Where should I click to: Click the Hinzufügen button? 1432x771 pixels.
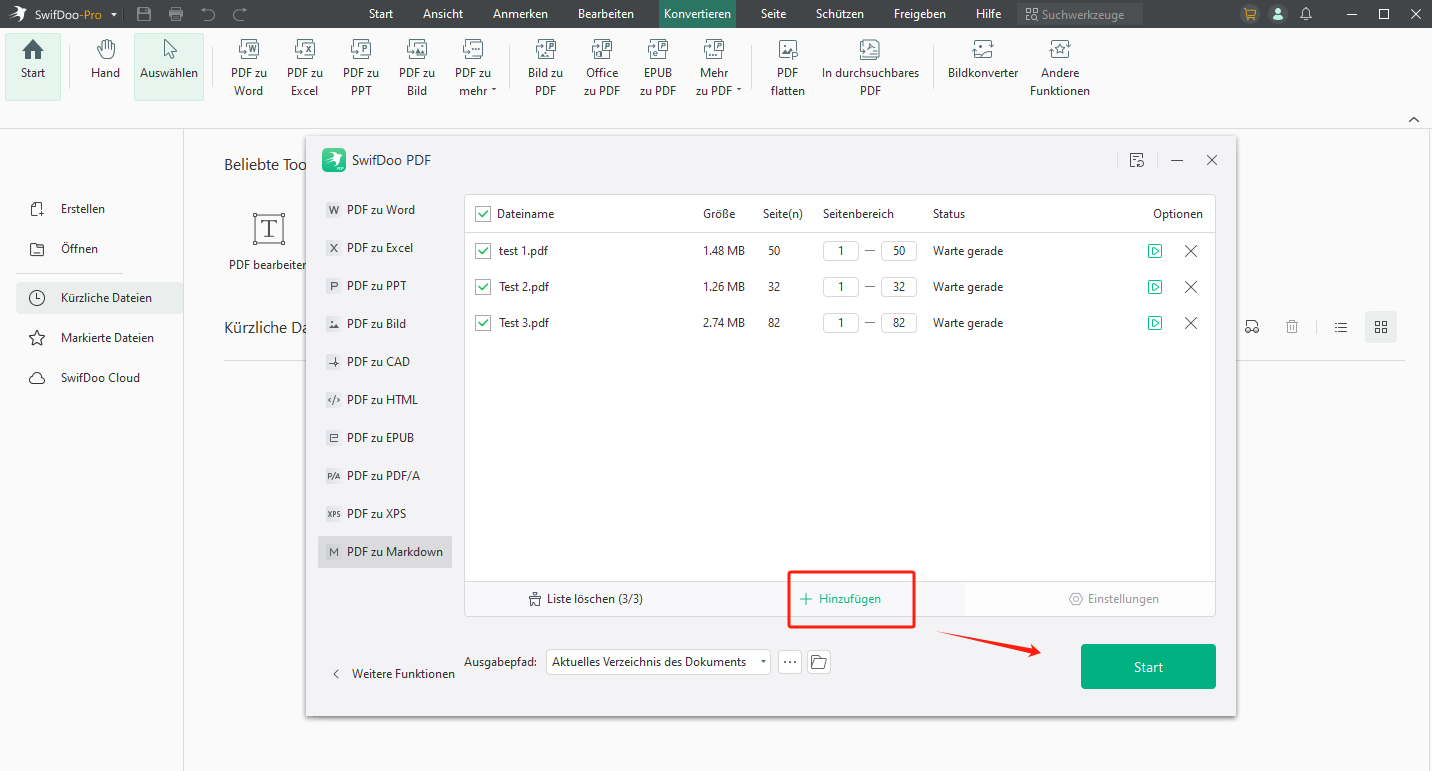point(841,599)
